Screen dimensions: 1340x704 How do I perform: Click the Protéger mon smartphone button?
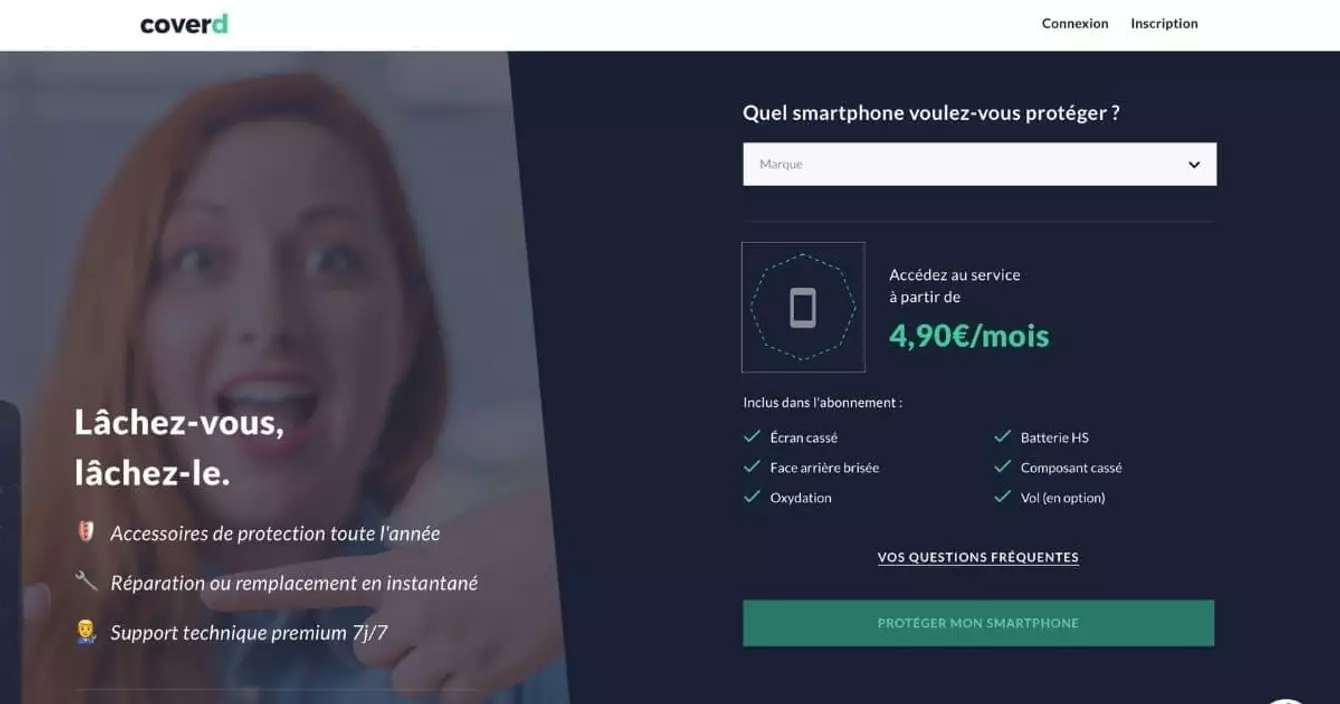coord(978,623)
